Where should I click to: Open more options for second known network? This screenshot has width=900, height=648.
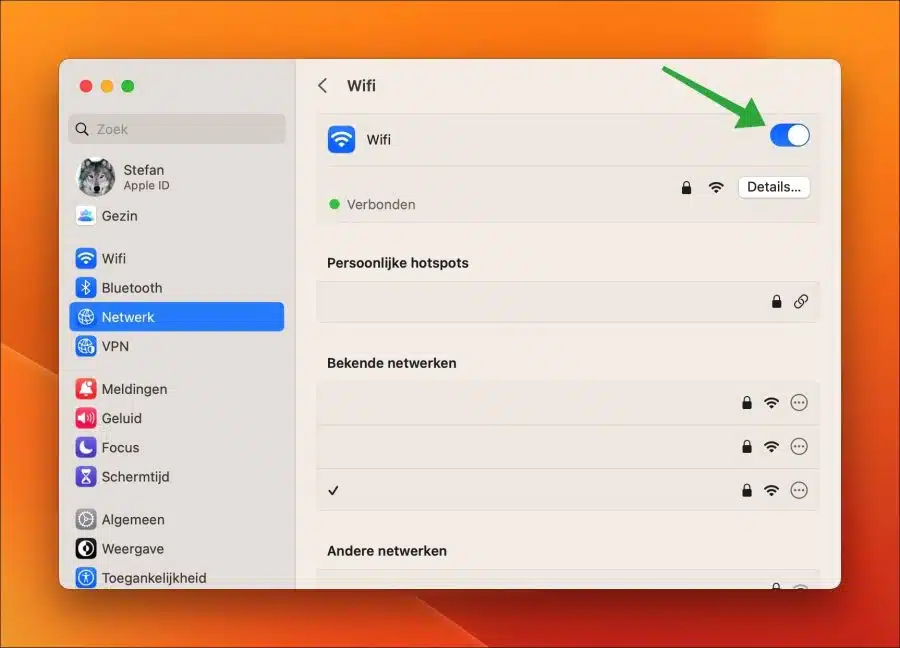pos(799,447)
